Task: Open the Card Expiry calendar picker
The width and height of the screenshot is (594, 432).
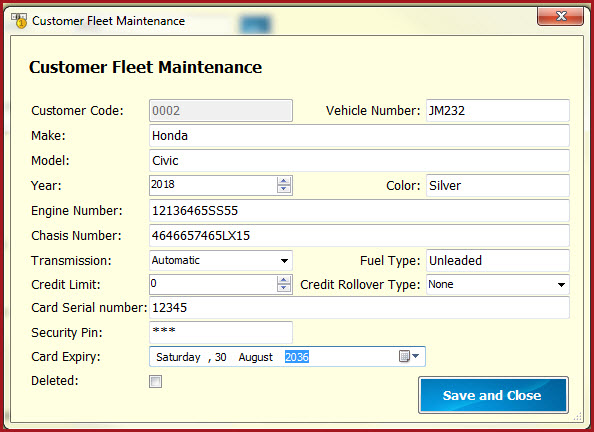Action: pos(409,356)
